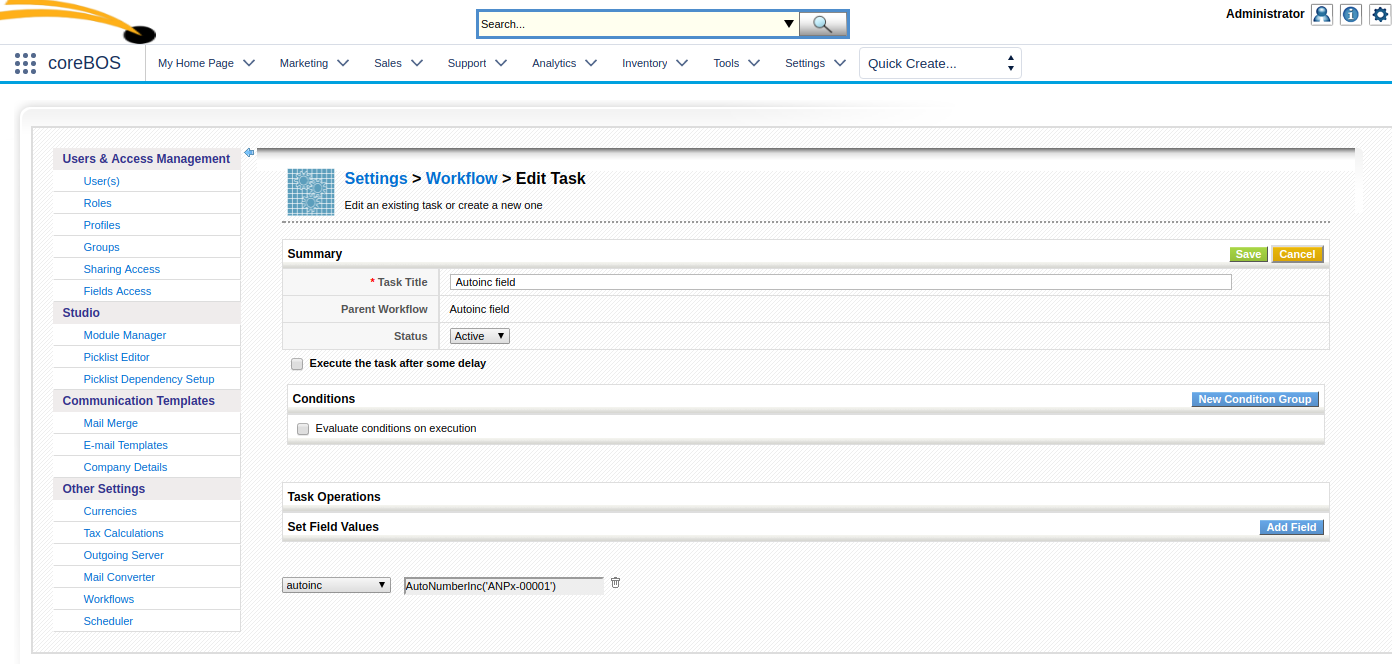Image resolution: width=1392 pixels, height=669 pixels.
Task: Open the Marketing menu
Action: [x=314, y=63]
